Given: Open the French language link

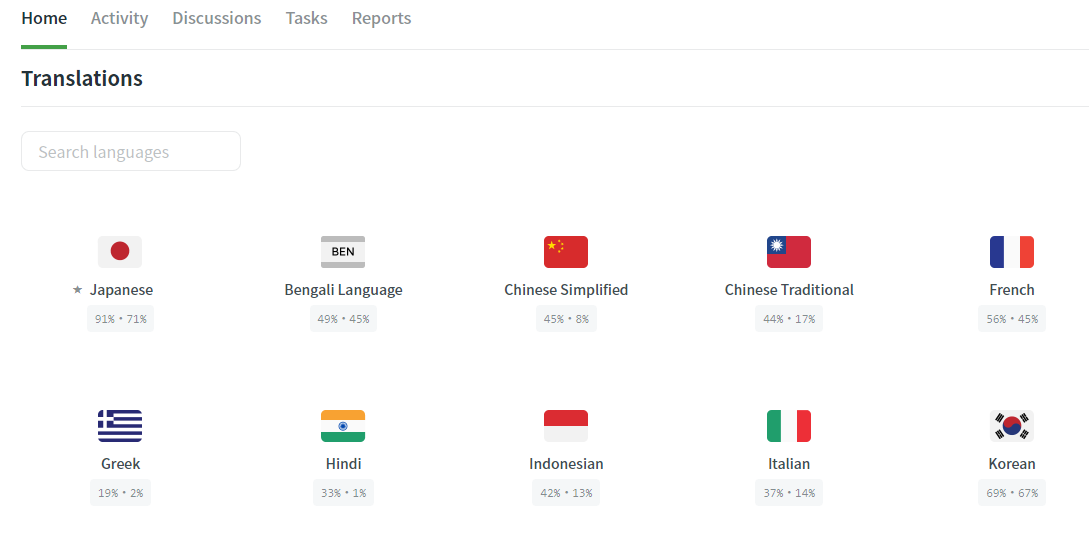Looking at the screenshot, I should tap(1012, 290).
